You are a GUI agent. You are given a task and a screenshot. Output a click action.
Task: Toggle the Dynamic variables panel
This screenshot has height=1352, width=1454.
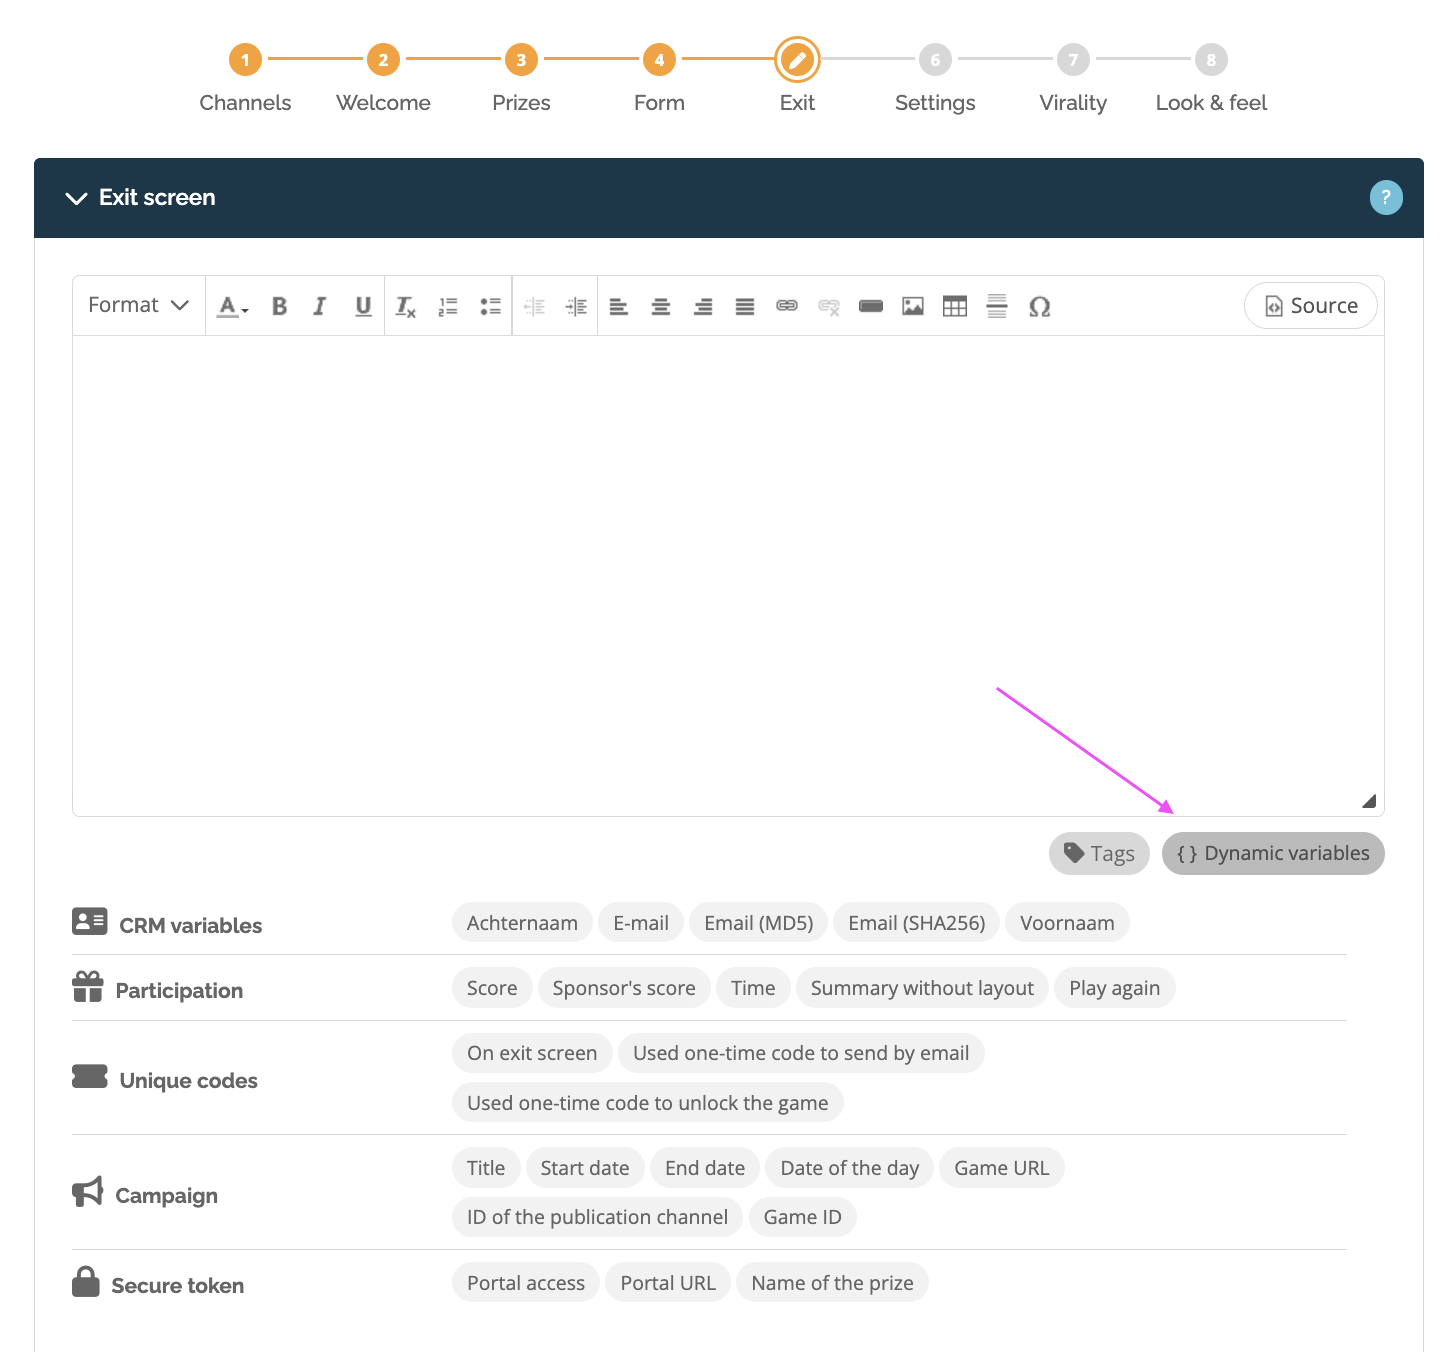1272,853
